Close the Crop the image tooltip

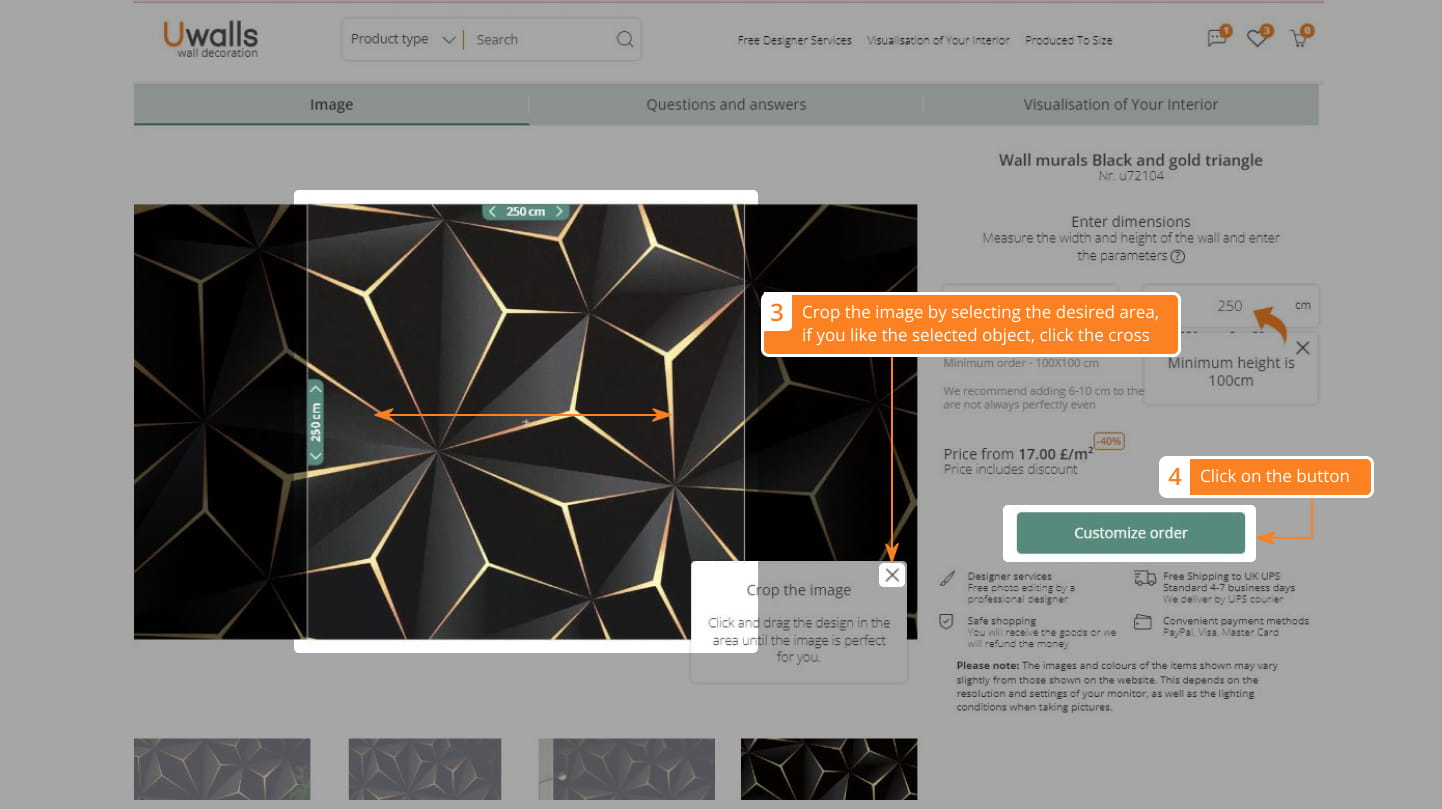coord(892,574)
